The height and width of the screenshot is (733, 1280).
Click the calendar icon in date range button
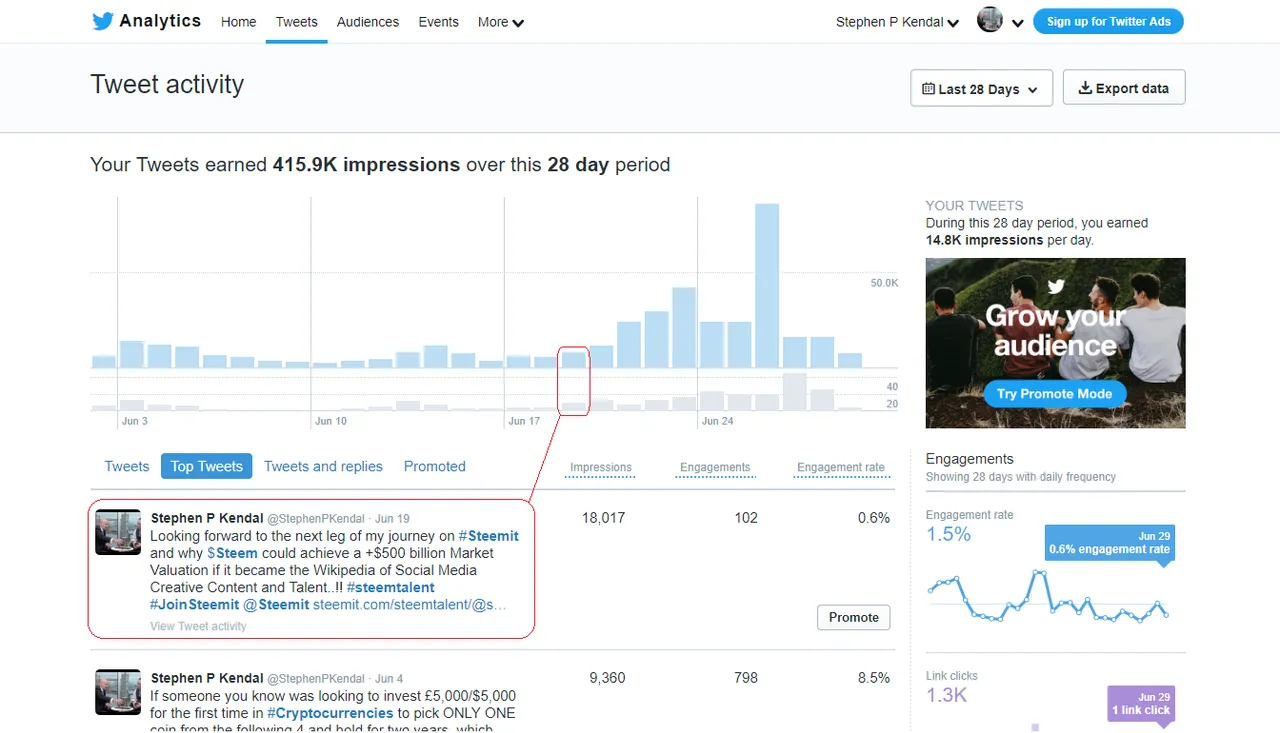pyautogui.click(x=929, y=88)
